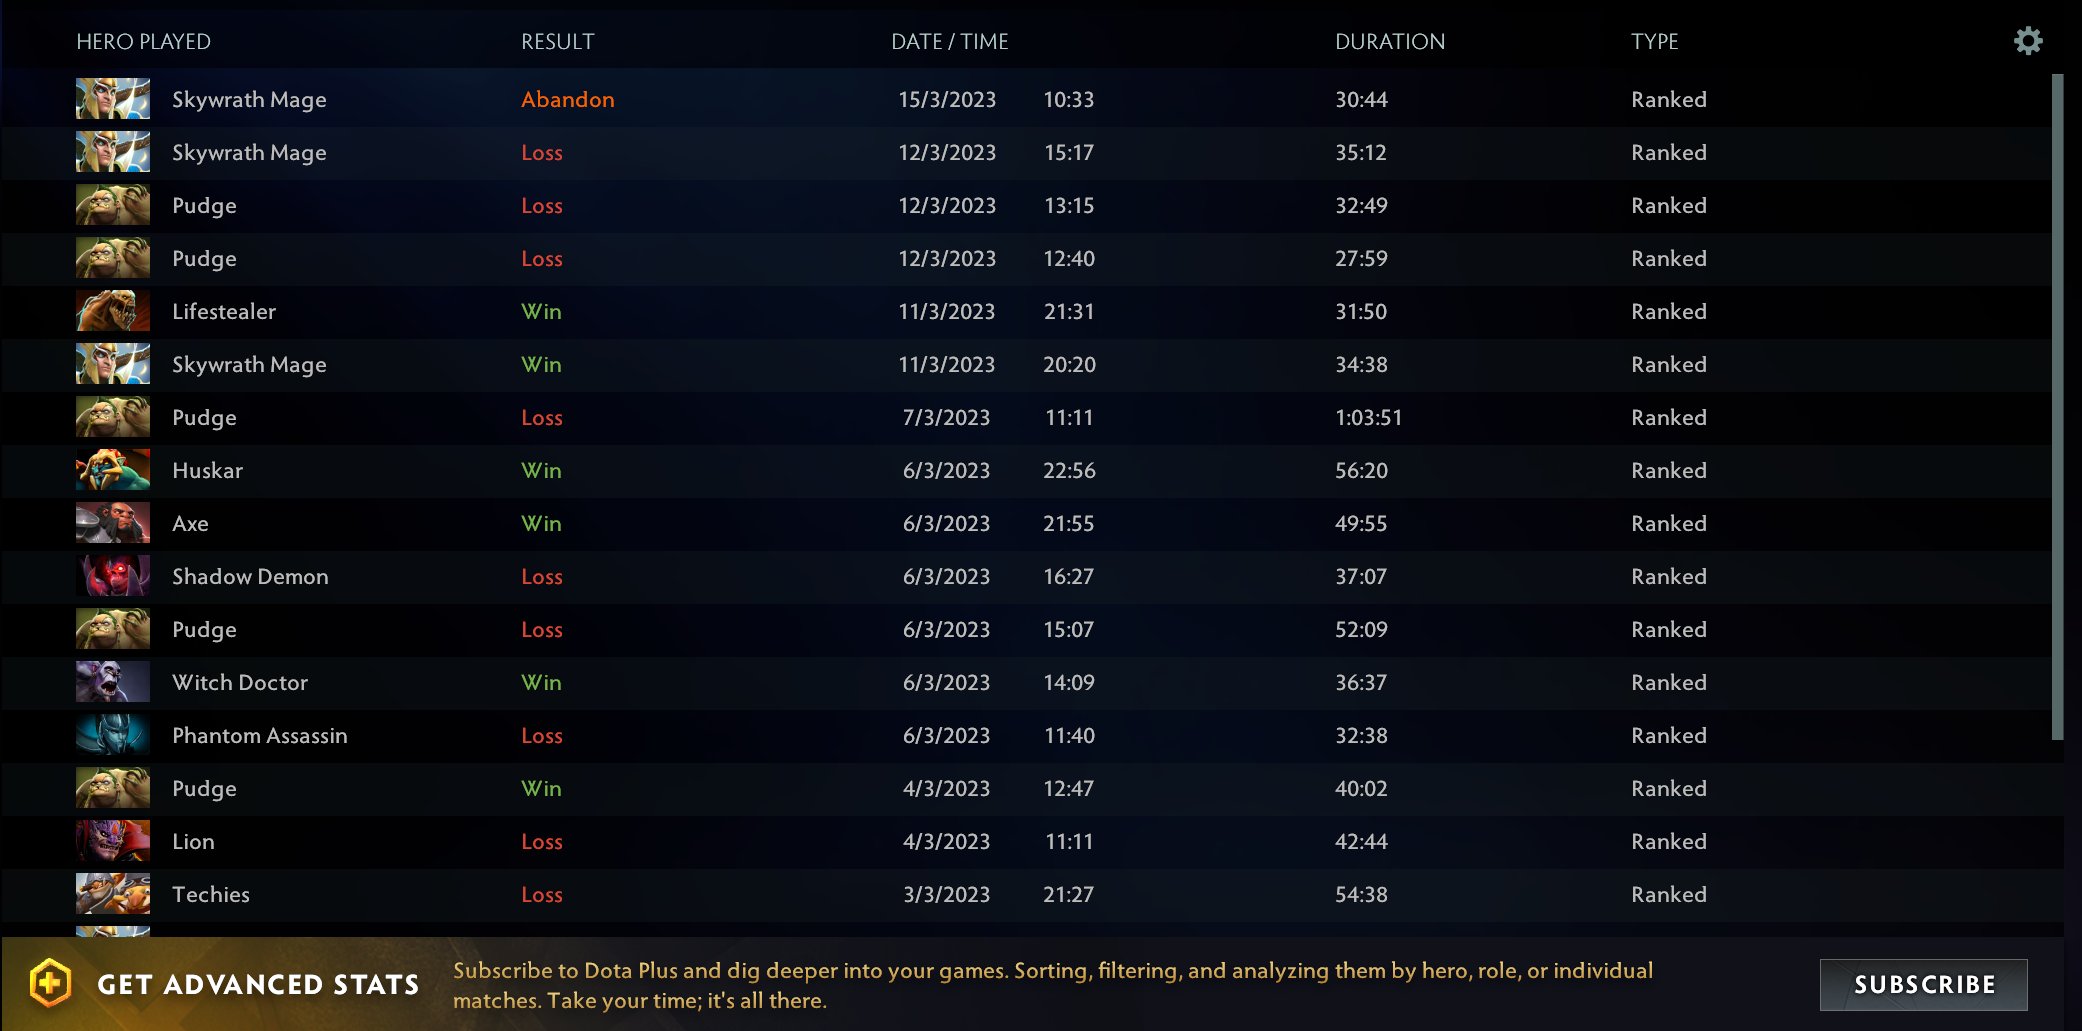The width and height of the screenshot is (2082, 1031).
Task: Click the Shadow Demon hero portrait
Action: point(112,576)
